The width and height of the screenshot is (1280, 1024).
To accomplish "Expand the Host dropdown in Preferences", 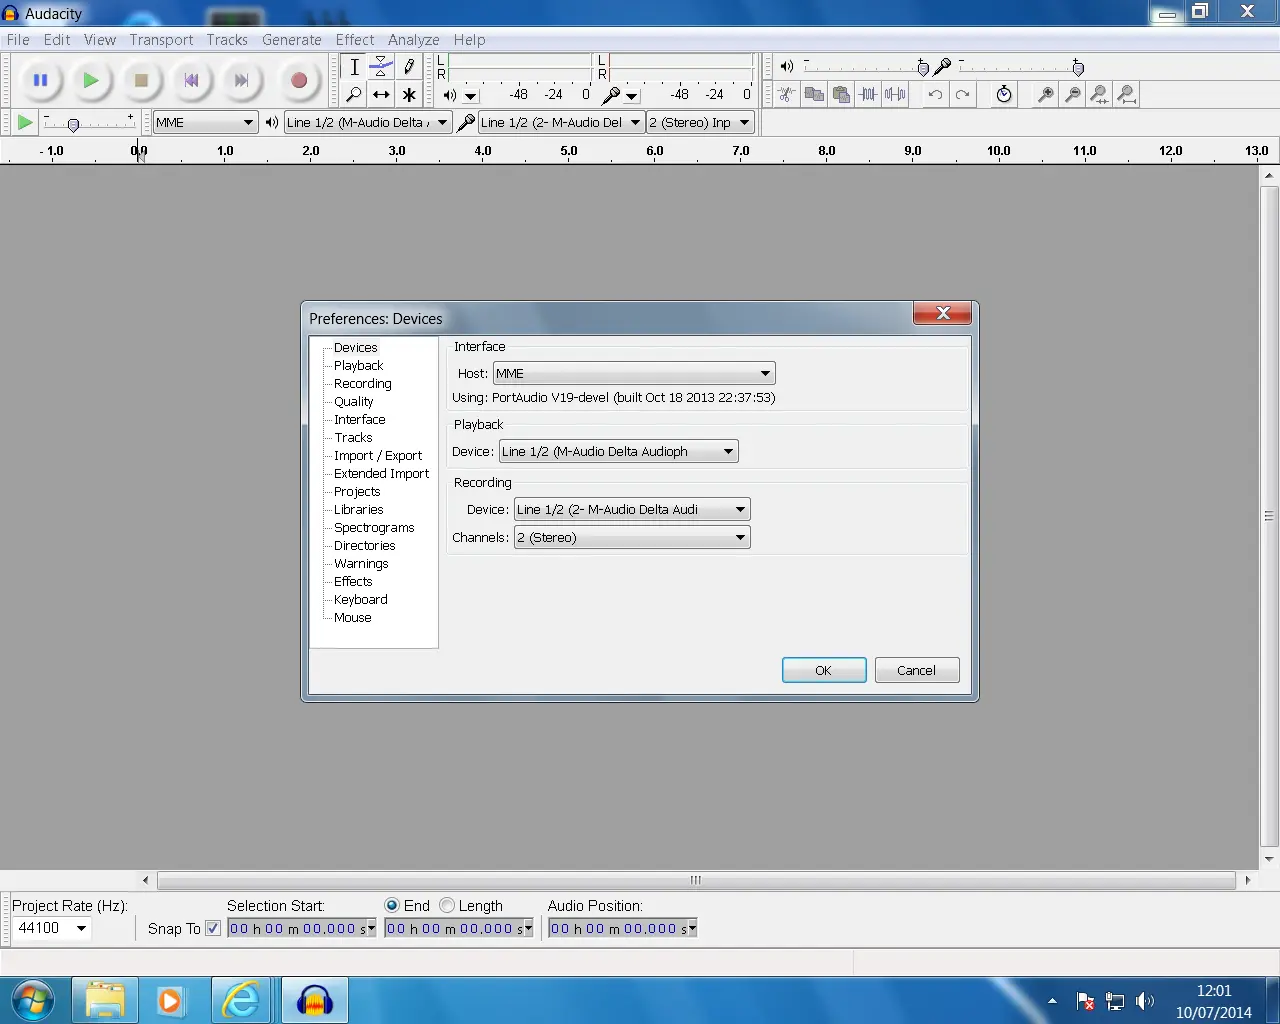I will 634,373.
